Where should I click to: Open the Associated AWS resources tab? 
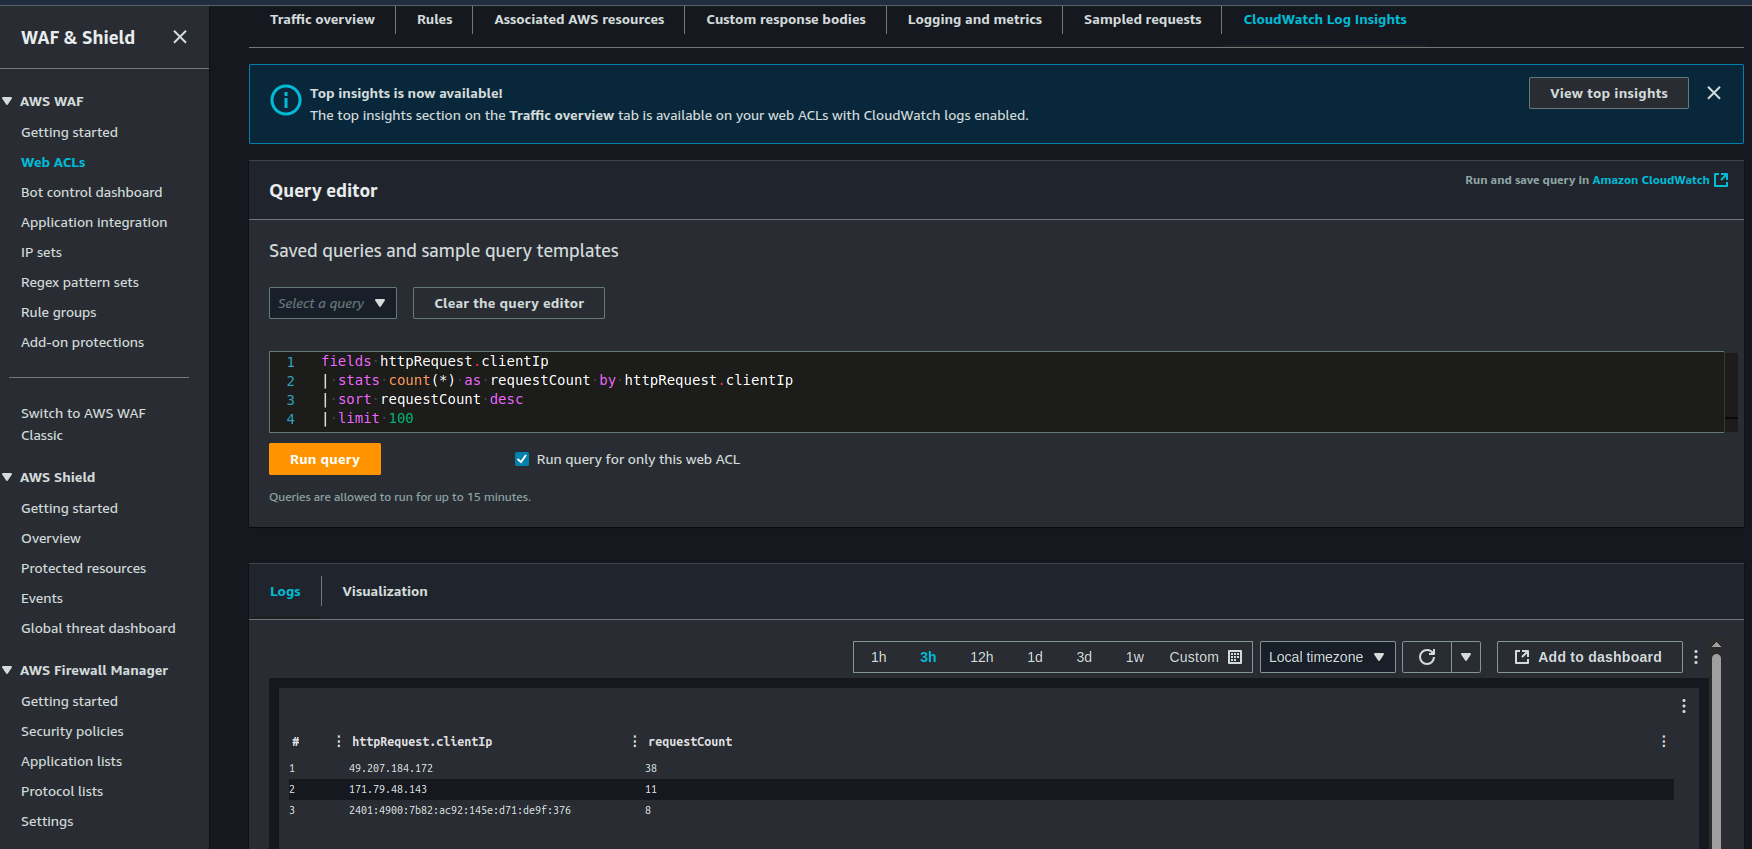[579, 19]
